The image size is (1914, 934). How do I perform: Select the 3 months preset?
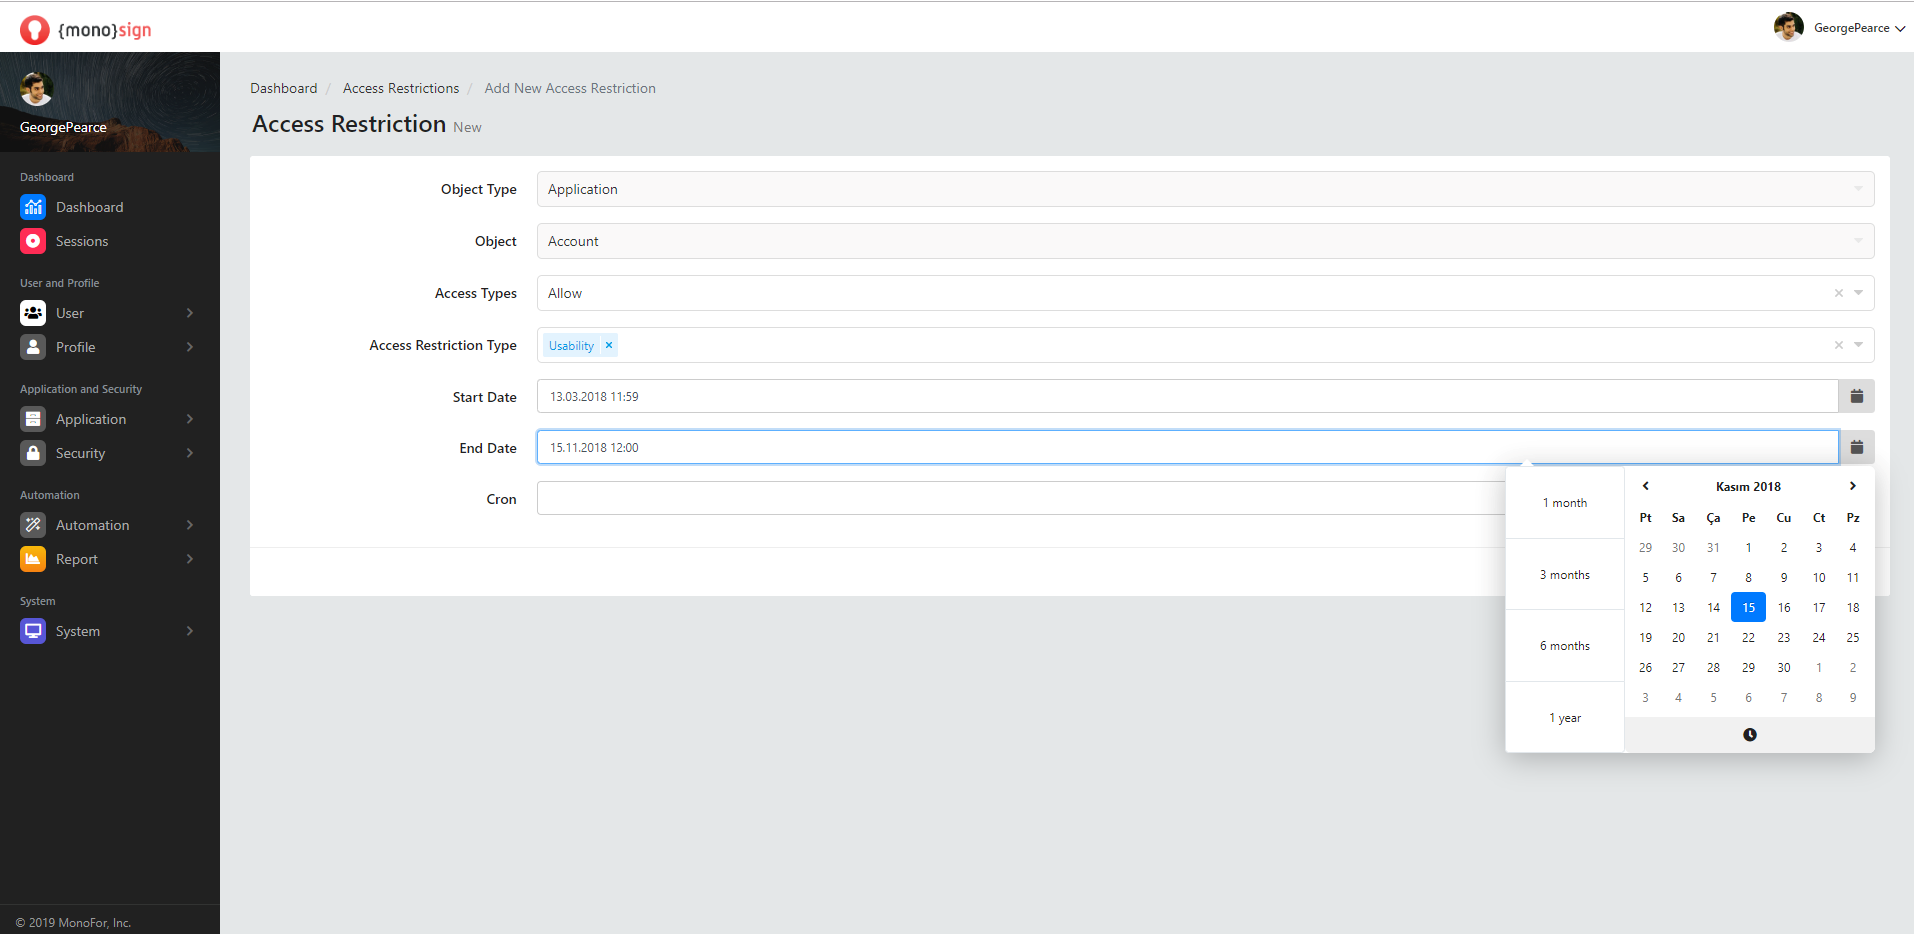tap(1564, 575)
